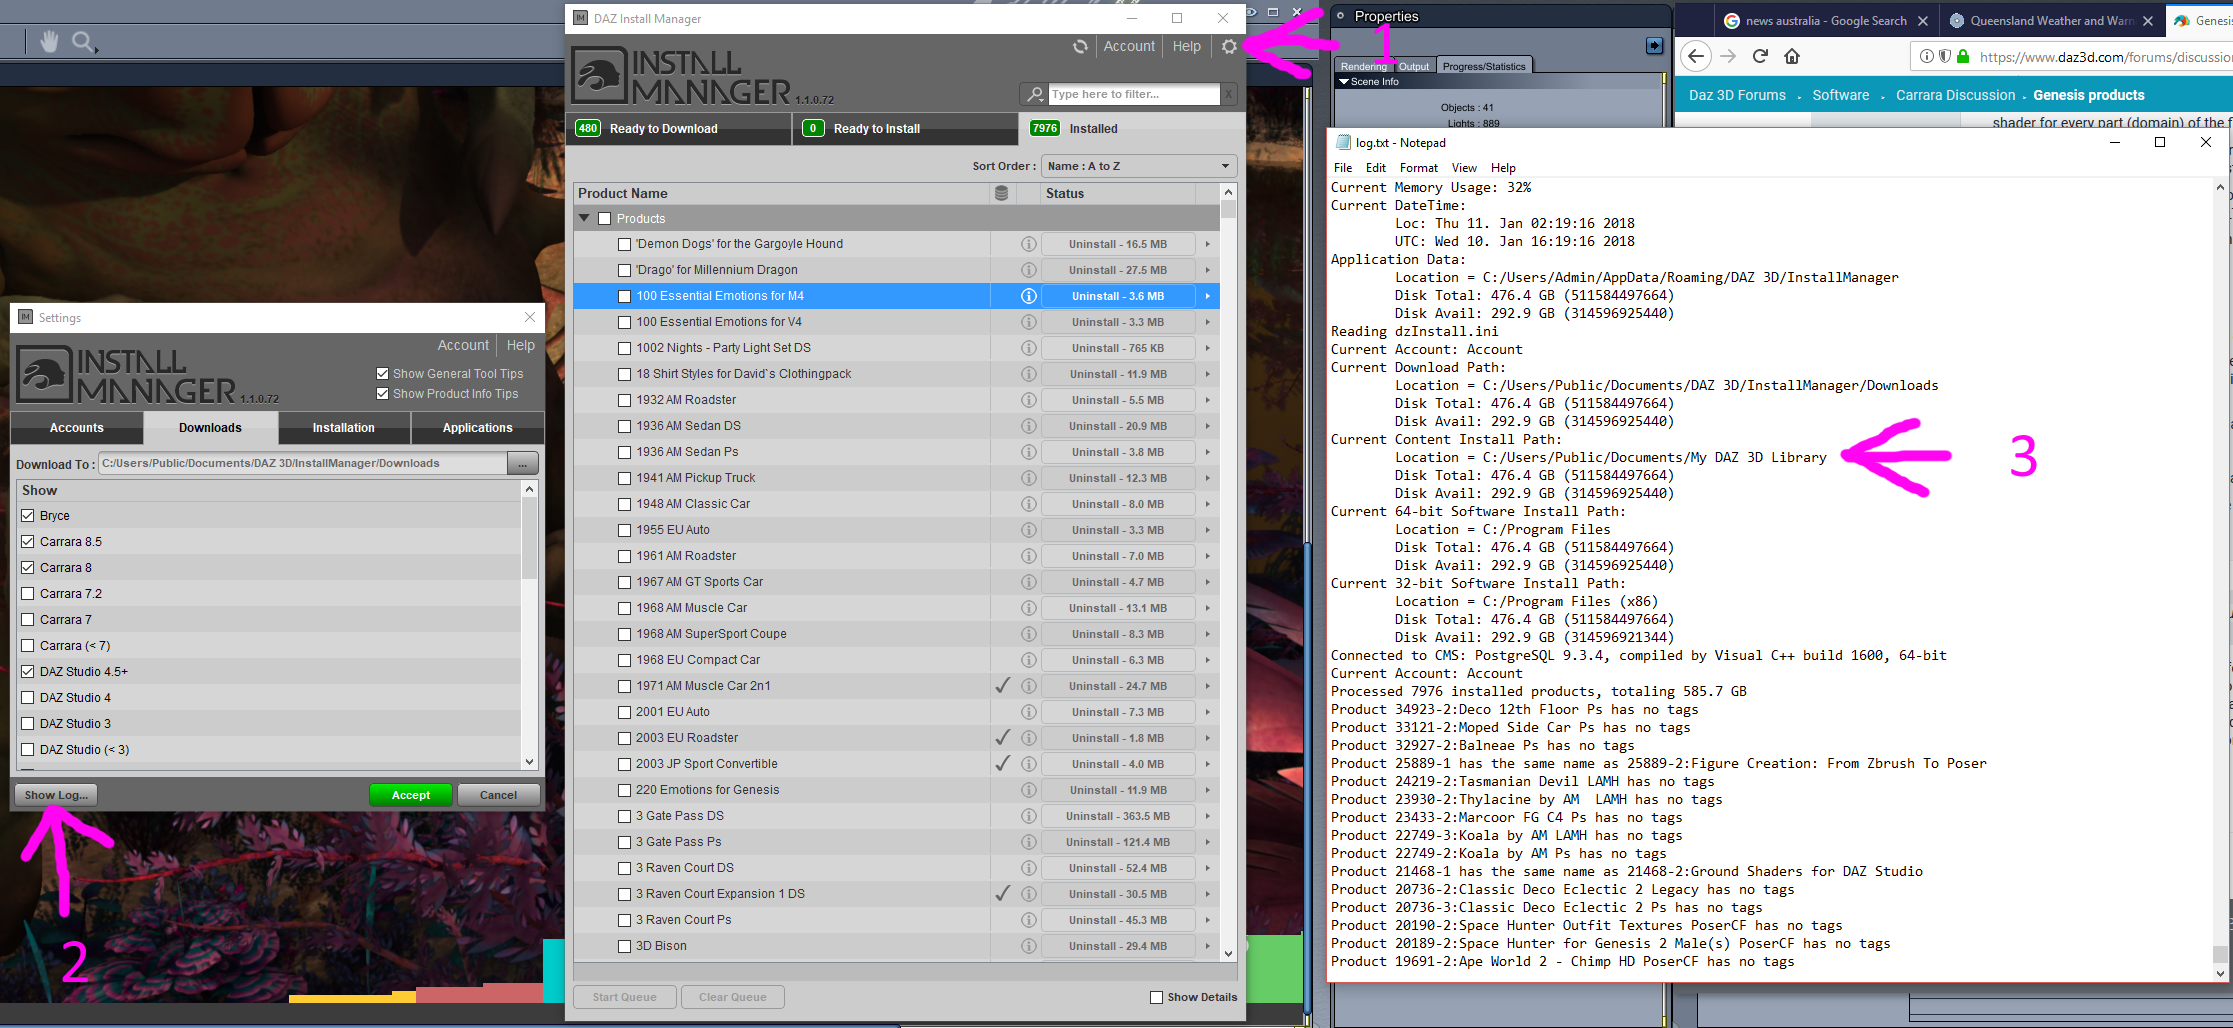Enable the Show Details checkbox
Screen dimensions: 2233x1028
pos(1157,997)
